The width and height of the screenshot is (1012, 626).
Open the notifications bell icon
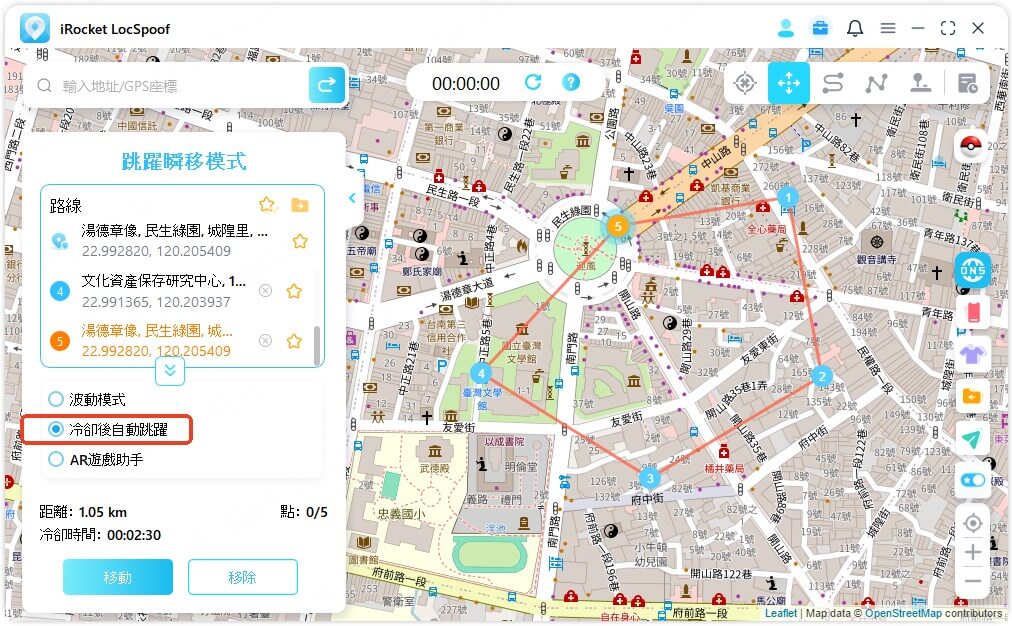point(855,28)
